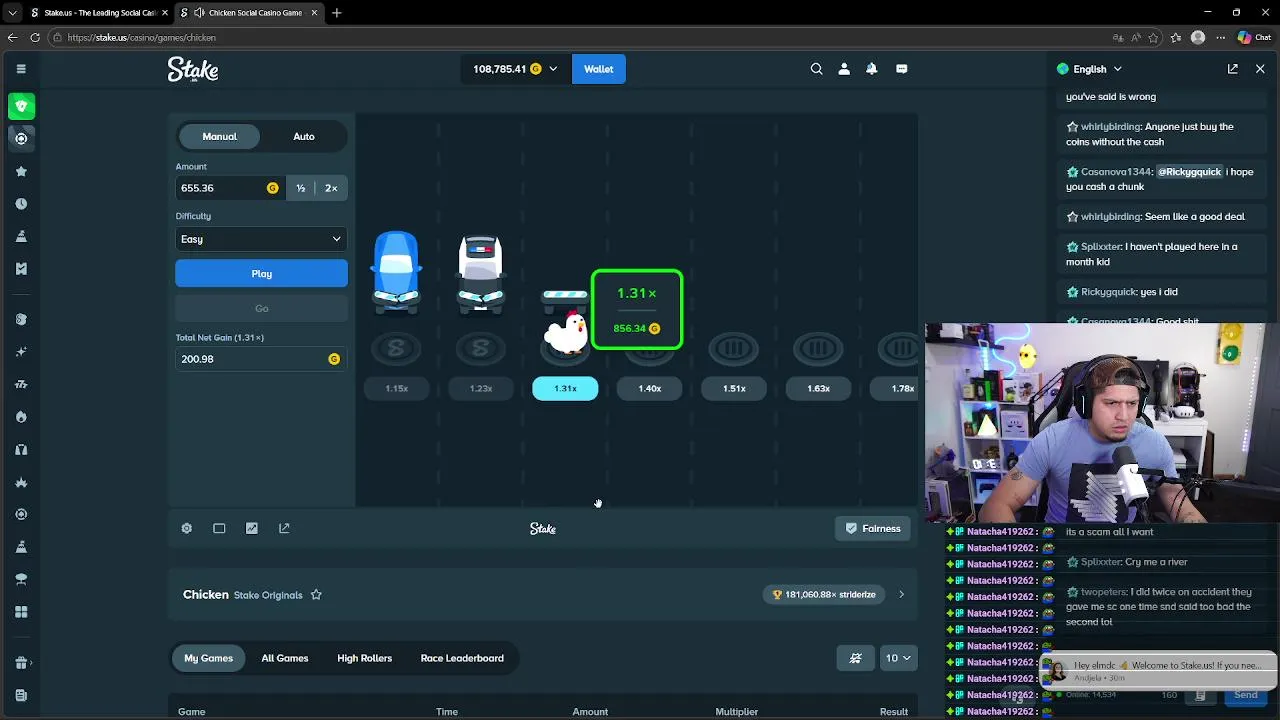The height and width of the screenshot is (720, 1280).
Task: Expand the 181,060.88× striderlze record arrow
Action: pyautogui.click(x=901, y=595)
